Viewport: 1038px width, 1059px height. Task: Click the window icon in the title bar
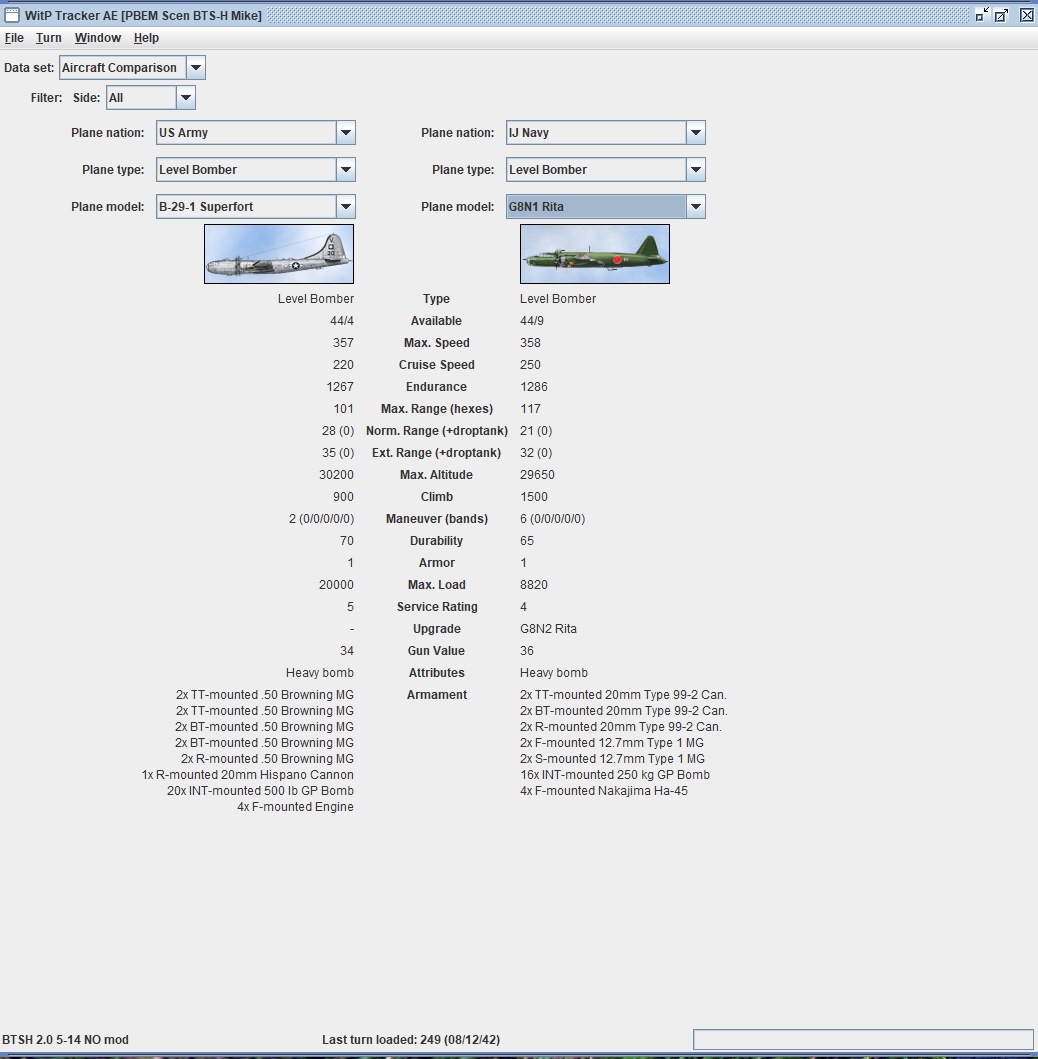coord(11,15)
